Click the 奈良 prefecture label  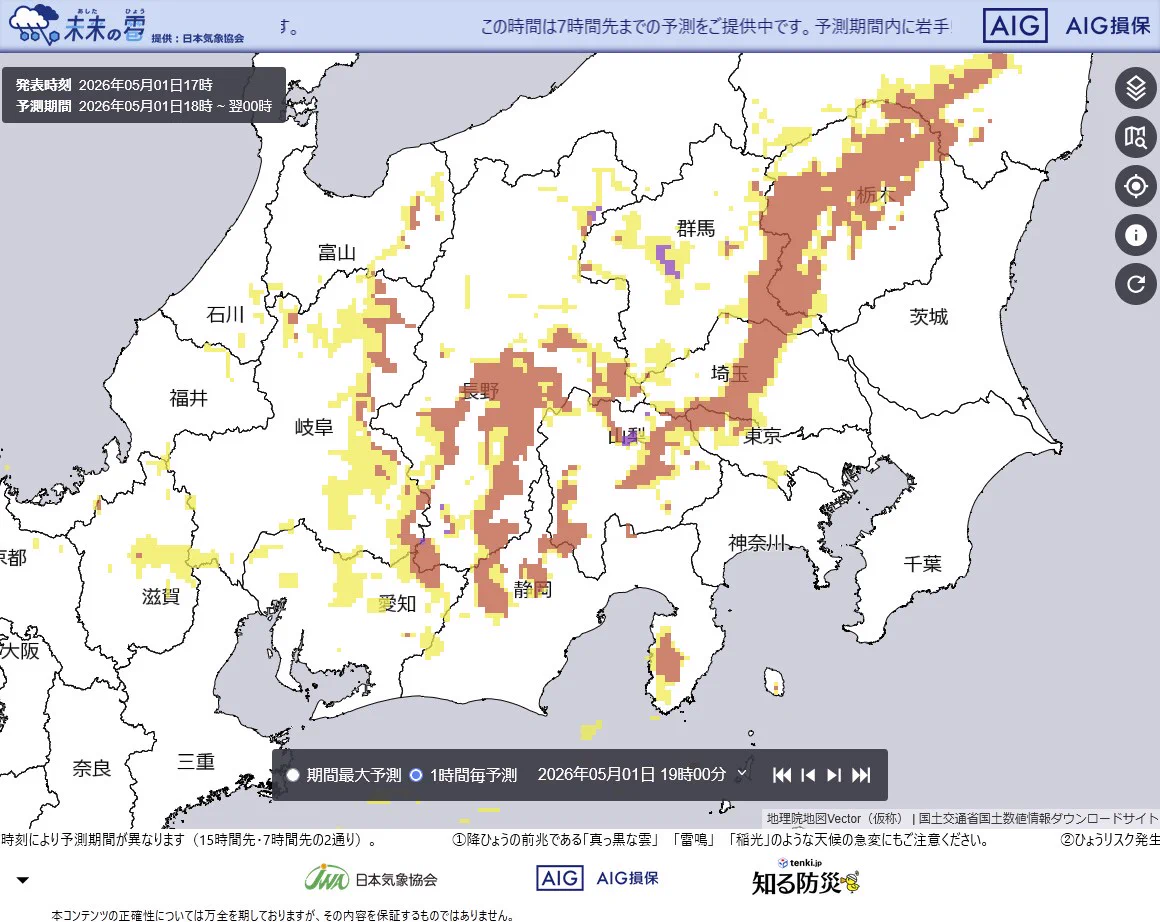tap(92, 768)
